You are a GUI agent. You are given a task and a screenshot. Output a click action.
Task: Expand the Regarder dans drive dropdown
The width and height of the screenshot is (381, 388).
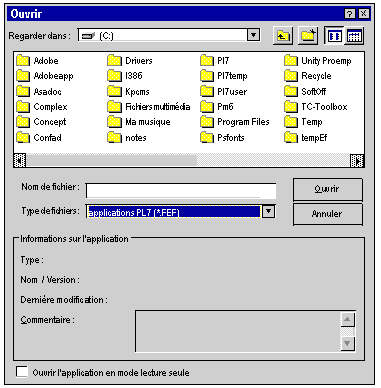(253, 35)
